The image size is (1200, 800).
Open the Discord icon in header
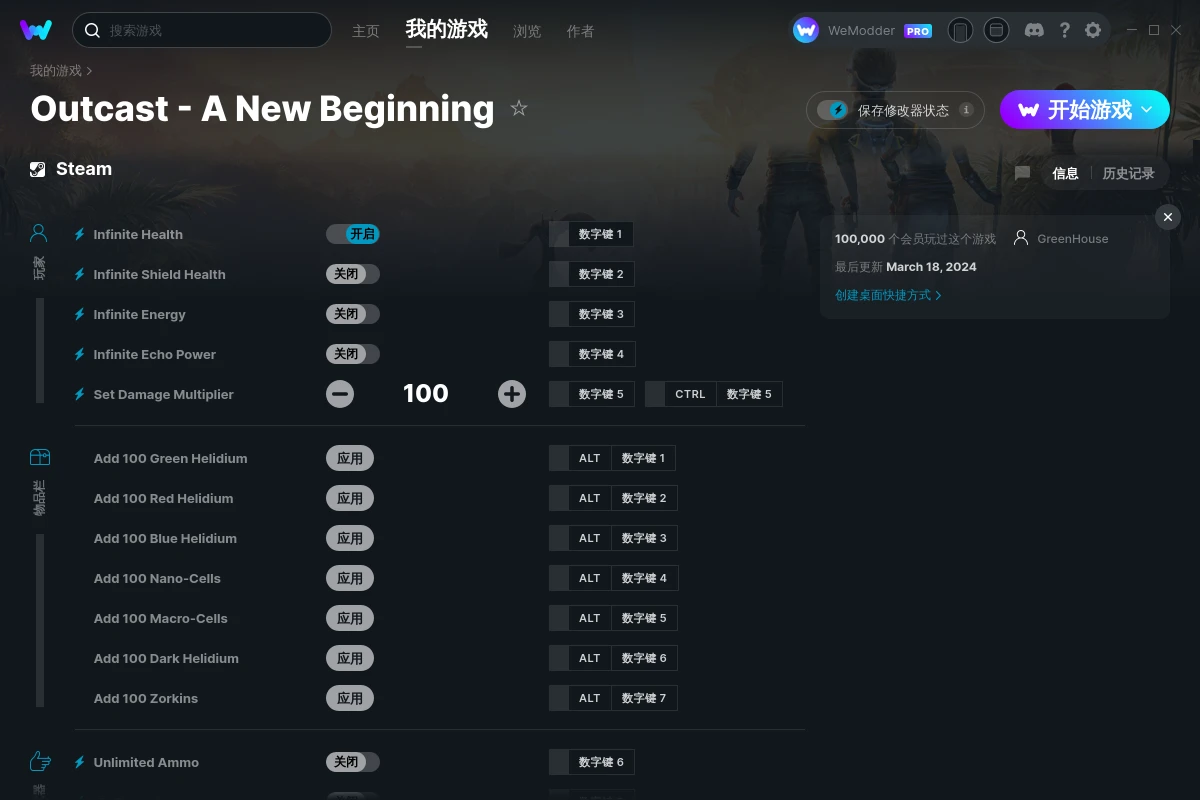tap(1034, 30)
